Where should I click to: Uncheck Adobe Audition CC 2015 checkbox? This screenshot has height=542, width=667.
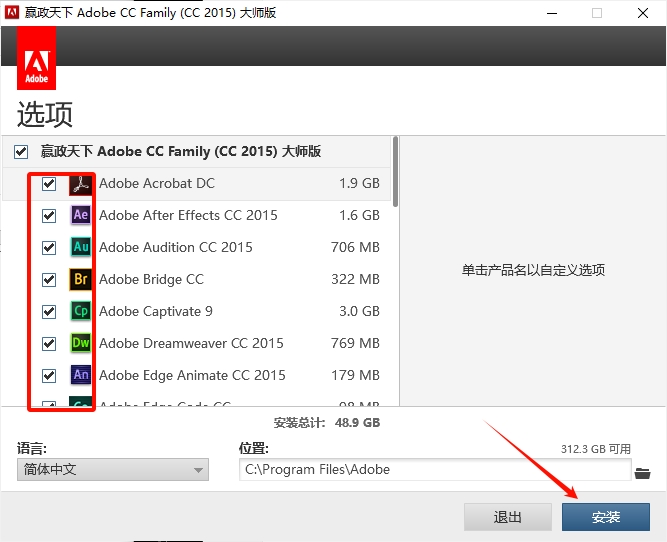pyautogui.click(x=49, y=248)
